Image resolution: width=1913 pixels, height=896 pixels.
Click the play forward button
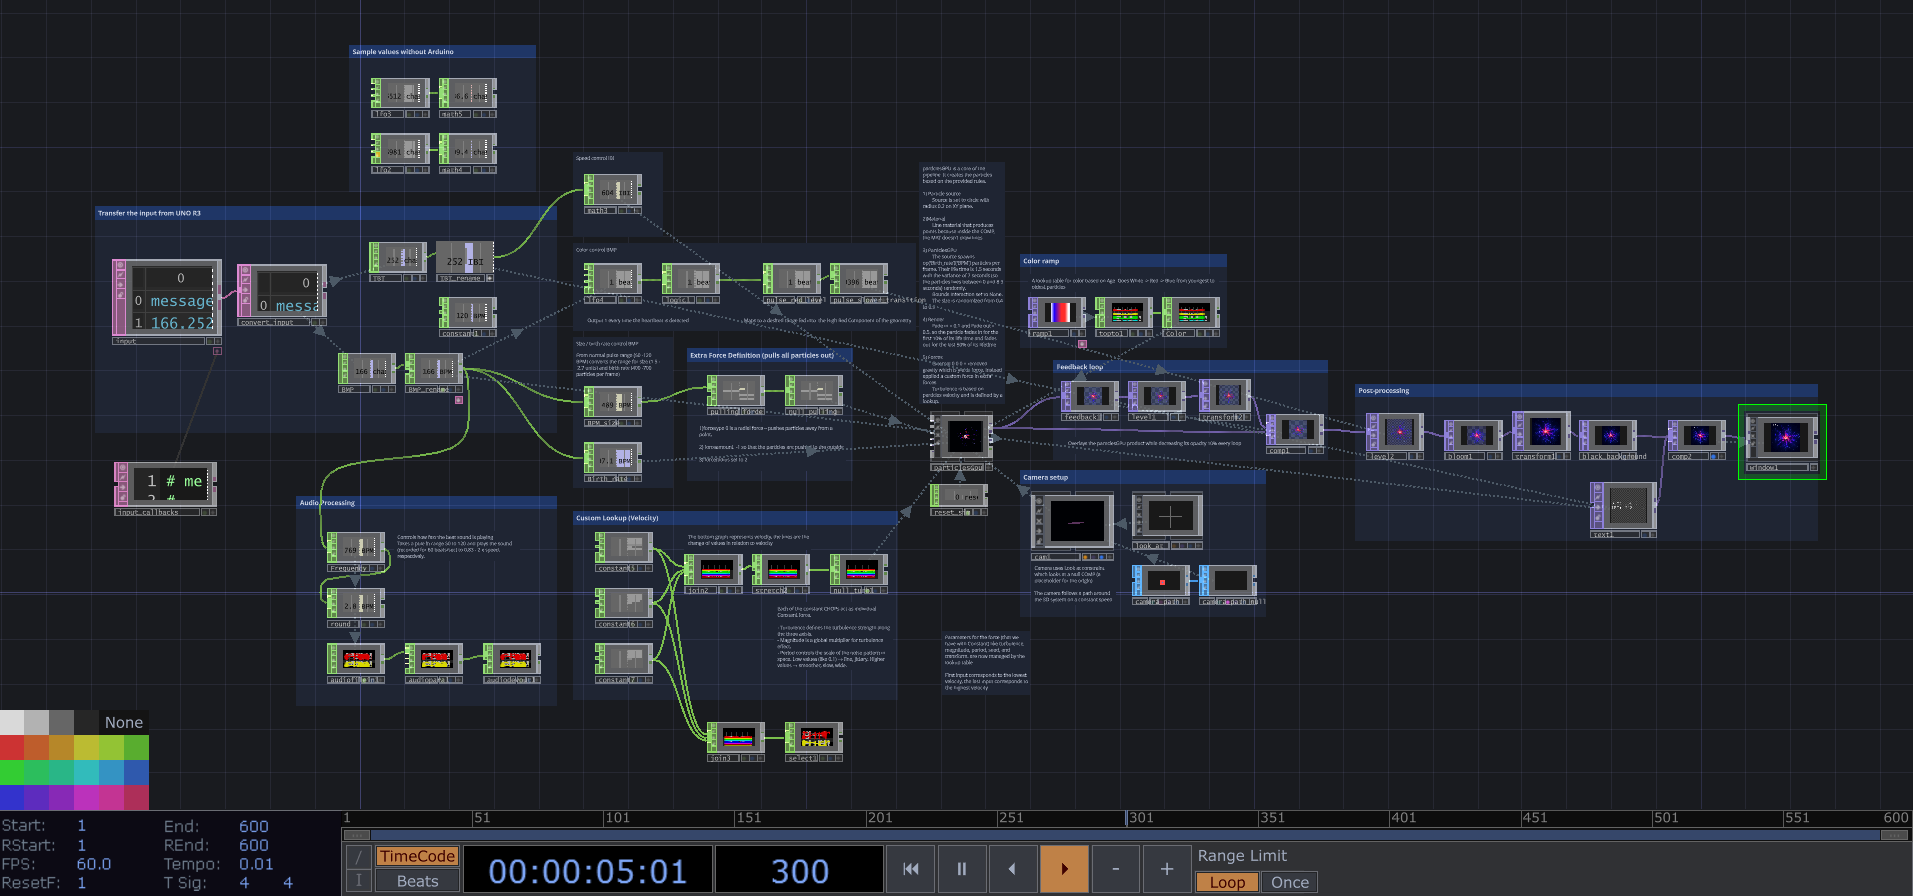point(1064,869)
